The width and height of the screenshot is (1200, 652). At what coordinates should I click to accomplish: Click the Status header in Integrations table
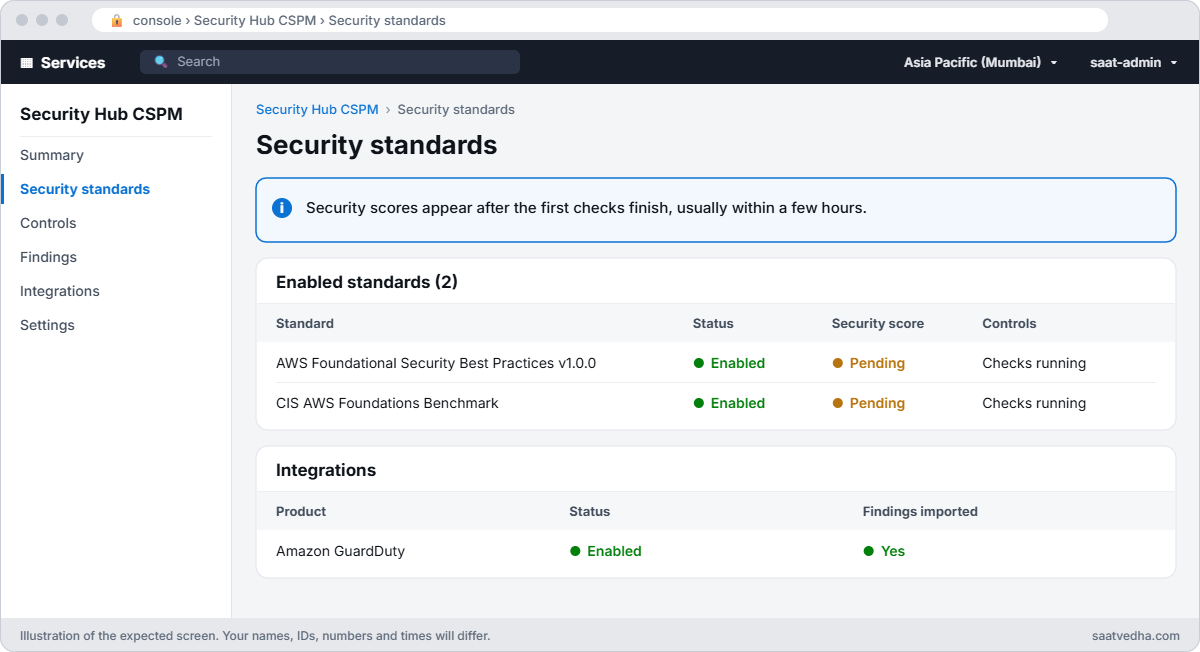pyautogui.click(x=590, y=511)
